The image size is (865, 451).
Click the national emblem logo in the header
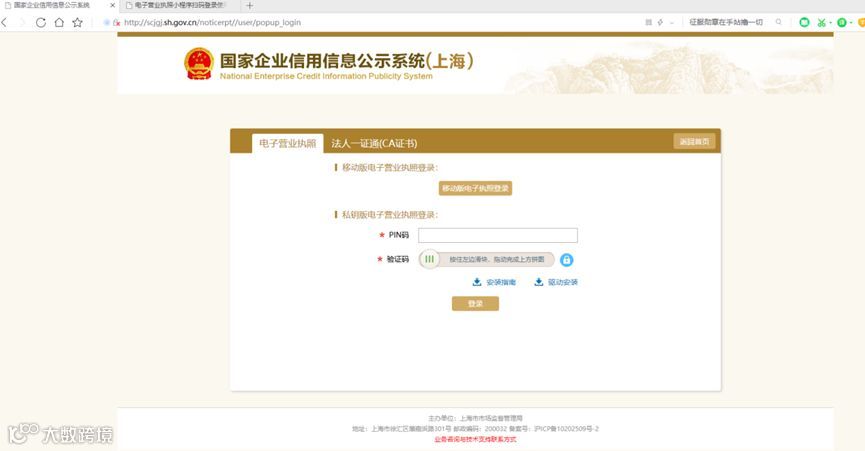point(199,64)
